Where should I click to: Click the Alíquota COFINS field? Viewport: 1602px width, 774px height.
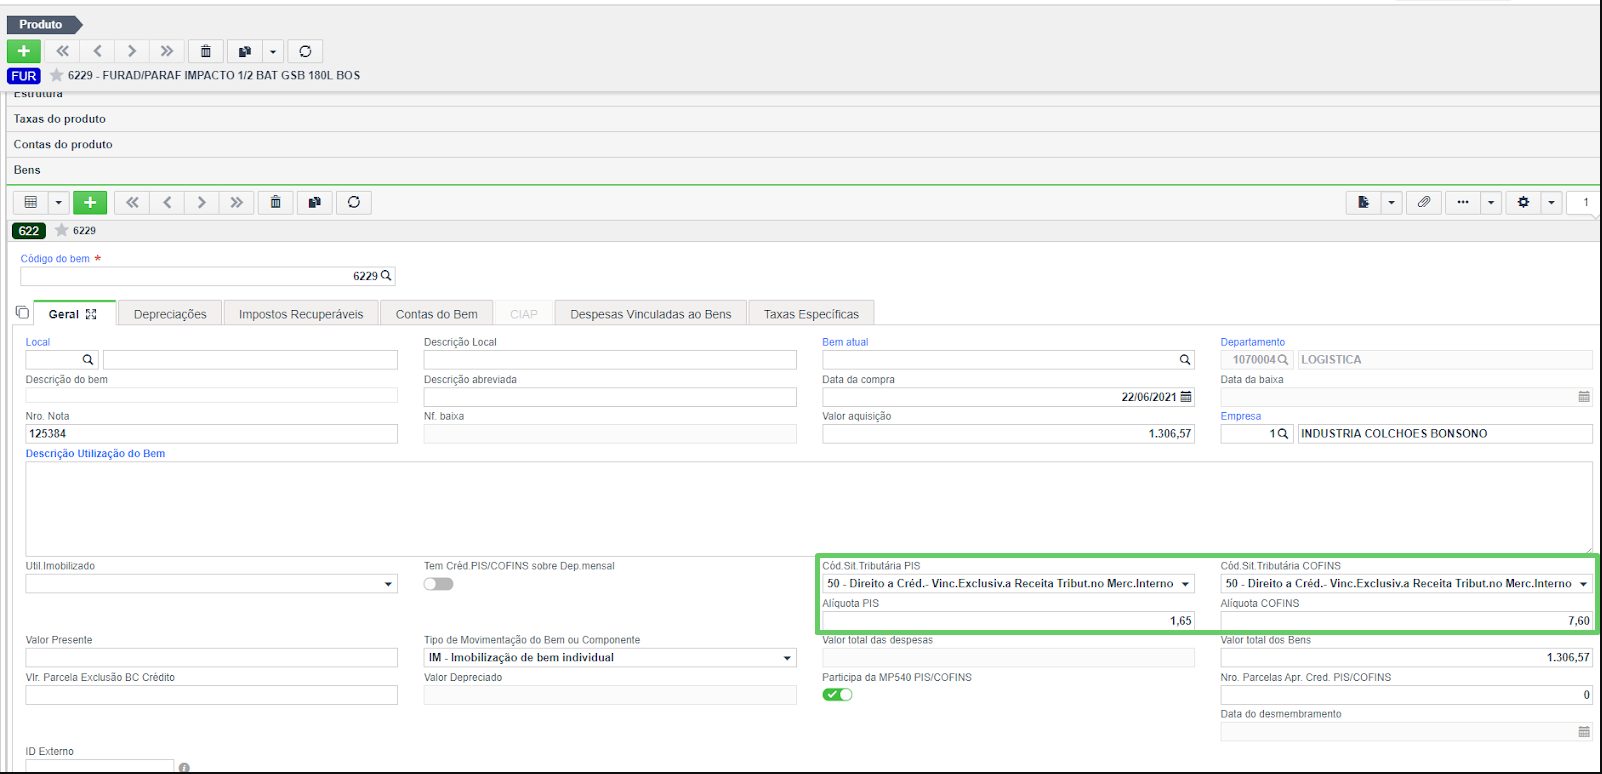(1407, 621)
